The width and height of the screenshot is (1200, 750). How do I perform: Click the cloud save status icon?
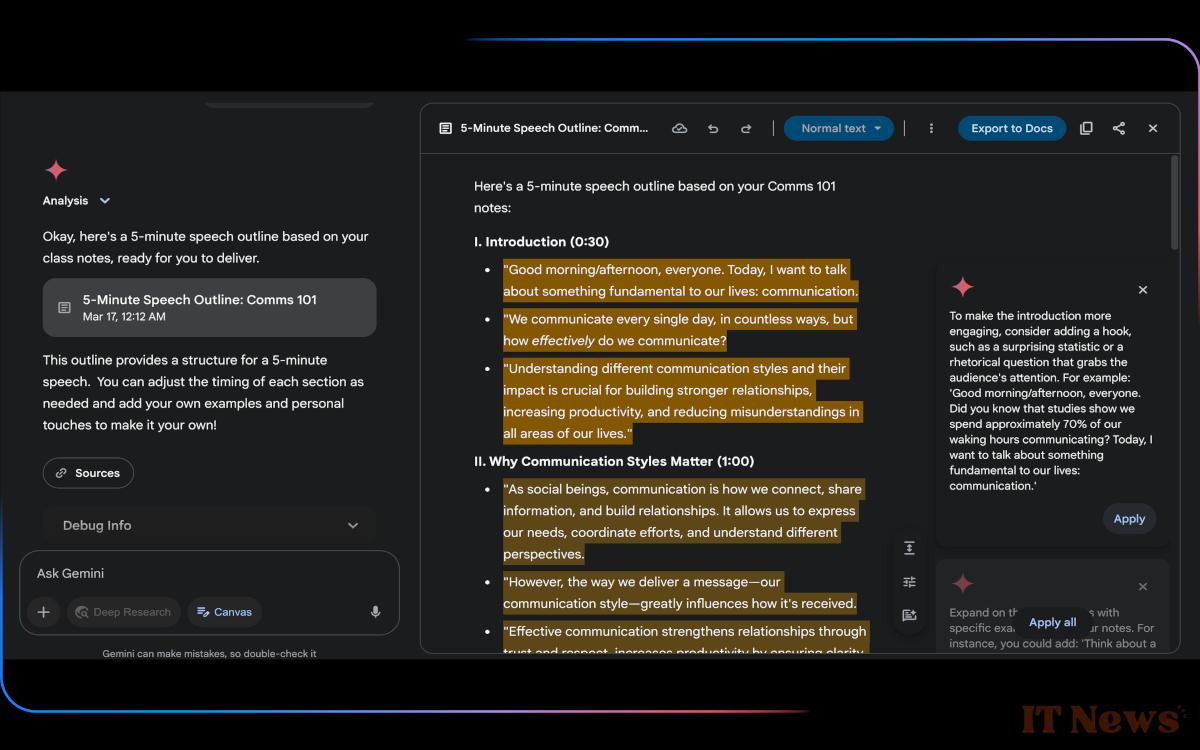coord(679,128)
